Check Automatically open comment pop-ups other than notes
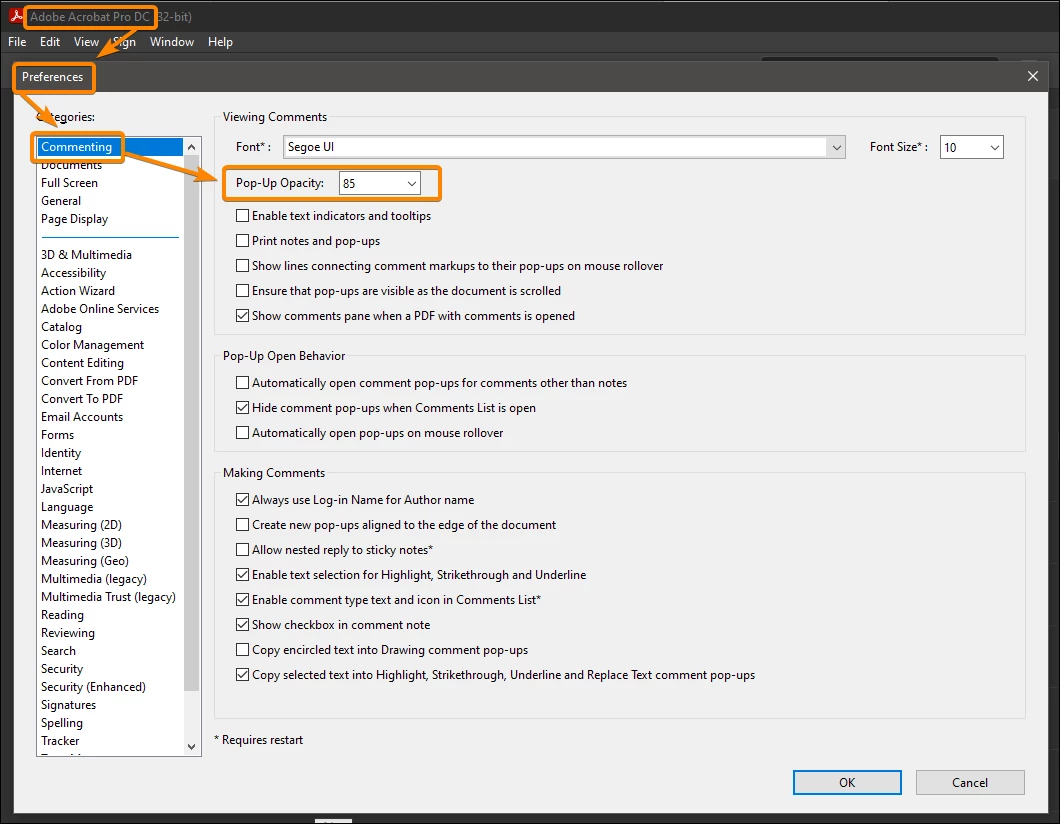Screen dimensions: 1060x824 pyautogui.click(x=242, y=383)
